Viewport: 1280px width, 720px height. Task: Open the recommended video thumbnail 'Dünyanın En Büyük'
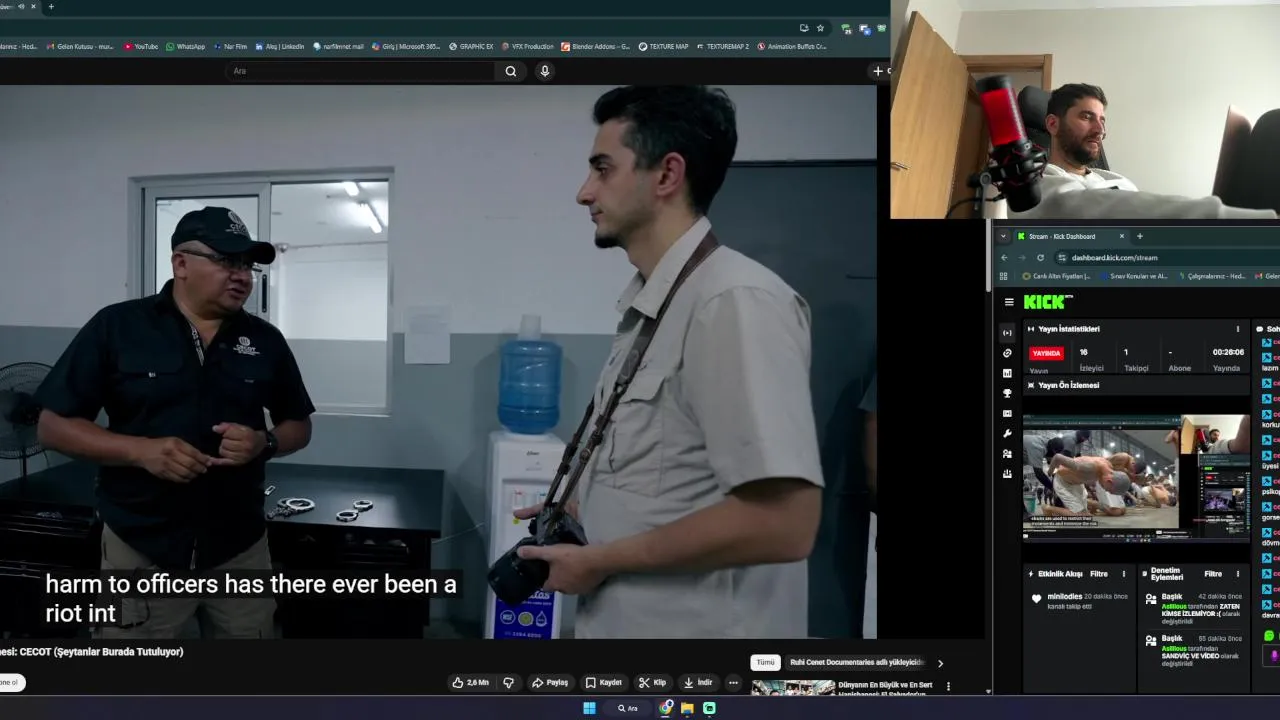tap(793, 687)
